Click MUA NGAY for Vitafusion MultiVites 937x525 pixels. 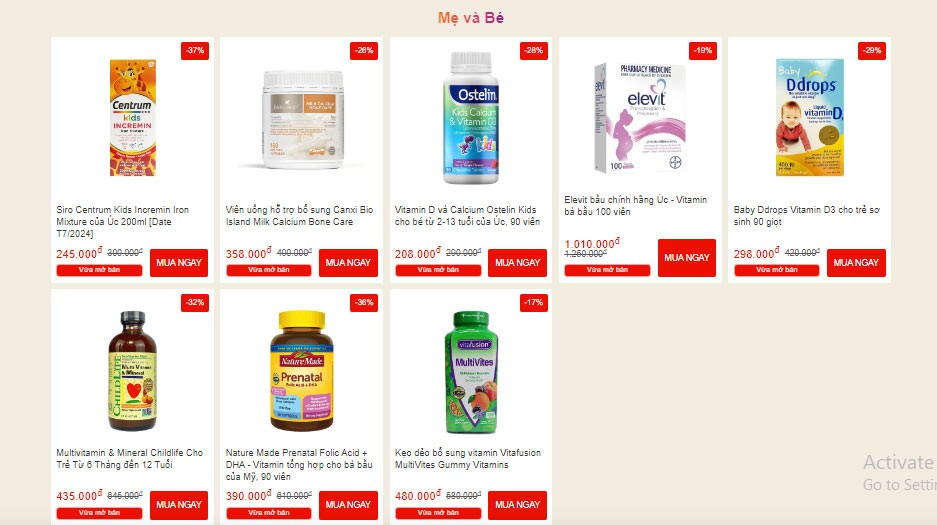pos(518,505)
